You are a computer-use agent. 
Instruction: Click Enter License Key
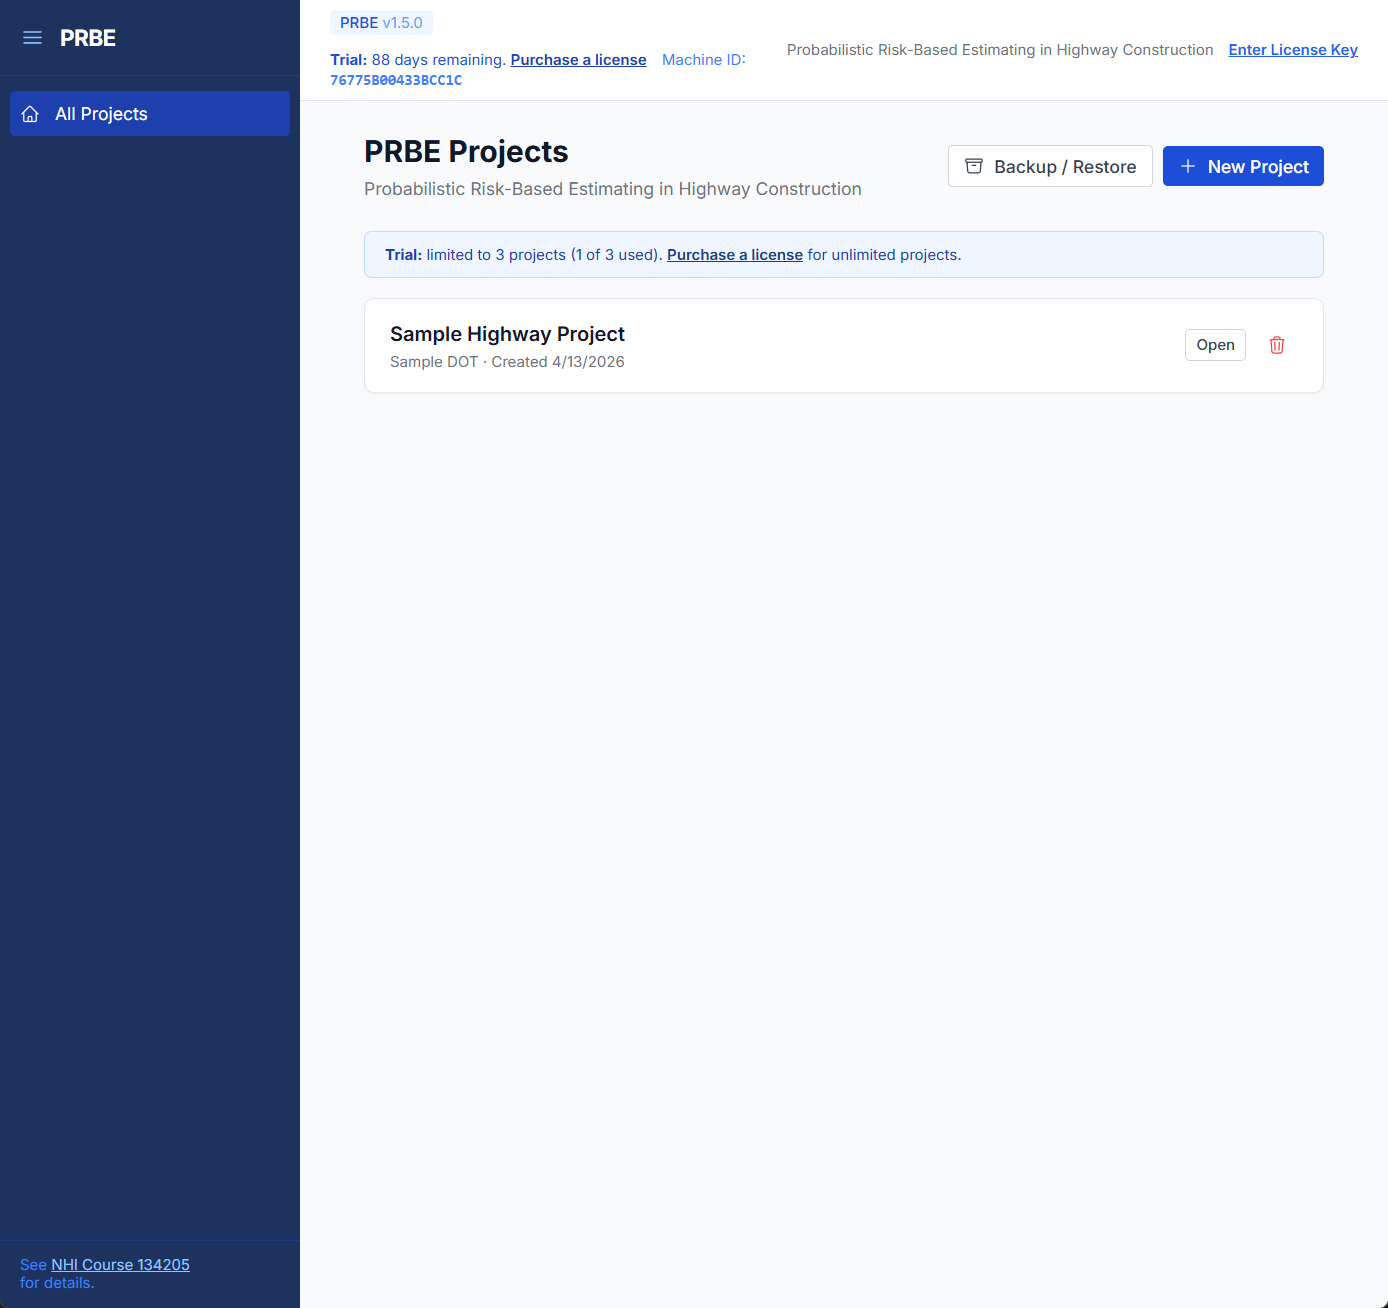click(1293, 49)
